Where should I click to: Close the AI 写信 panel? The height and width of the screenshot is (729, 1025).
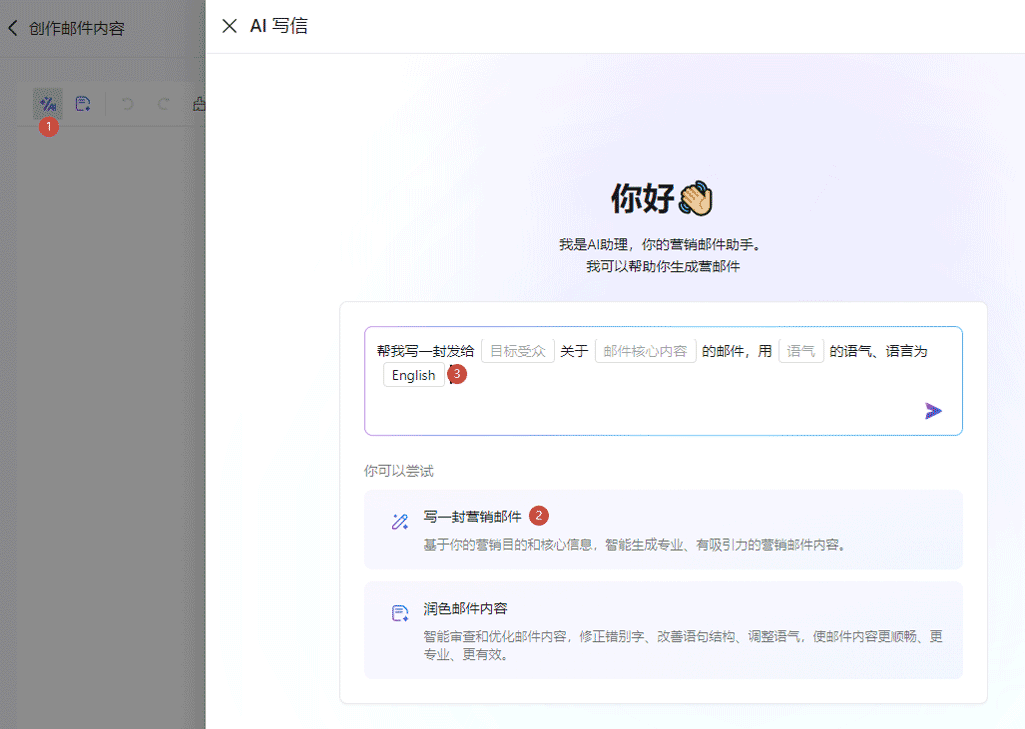click(230, 26)
